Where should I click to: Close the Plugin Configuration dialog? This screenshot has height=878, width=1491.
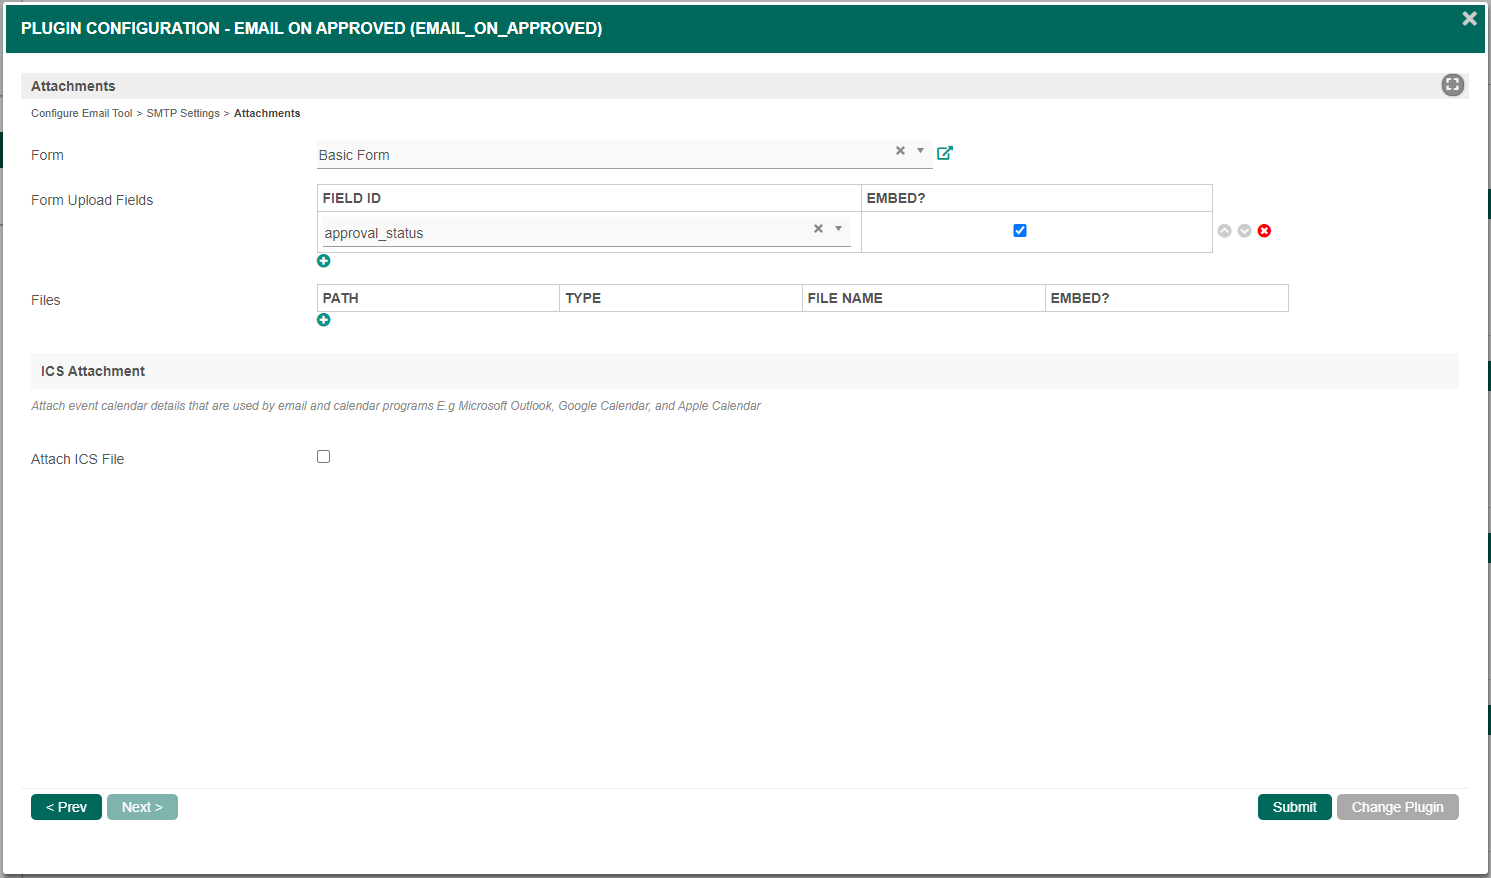pyautogui.click(x=1469, y=19)
